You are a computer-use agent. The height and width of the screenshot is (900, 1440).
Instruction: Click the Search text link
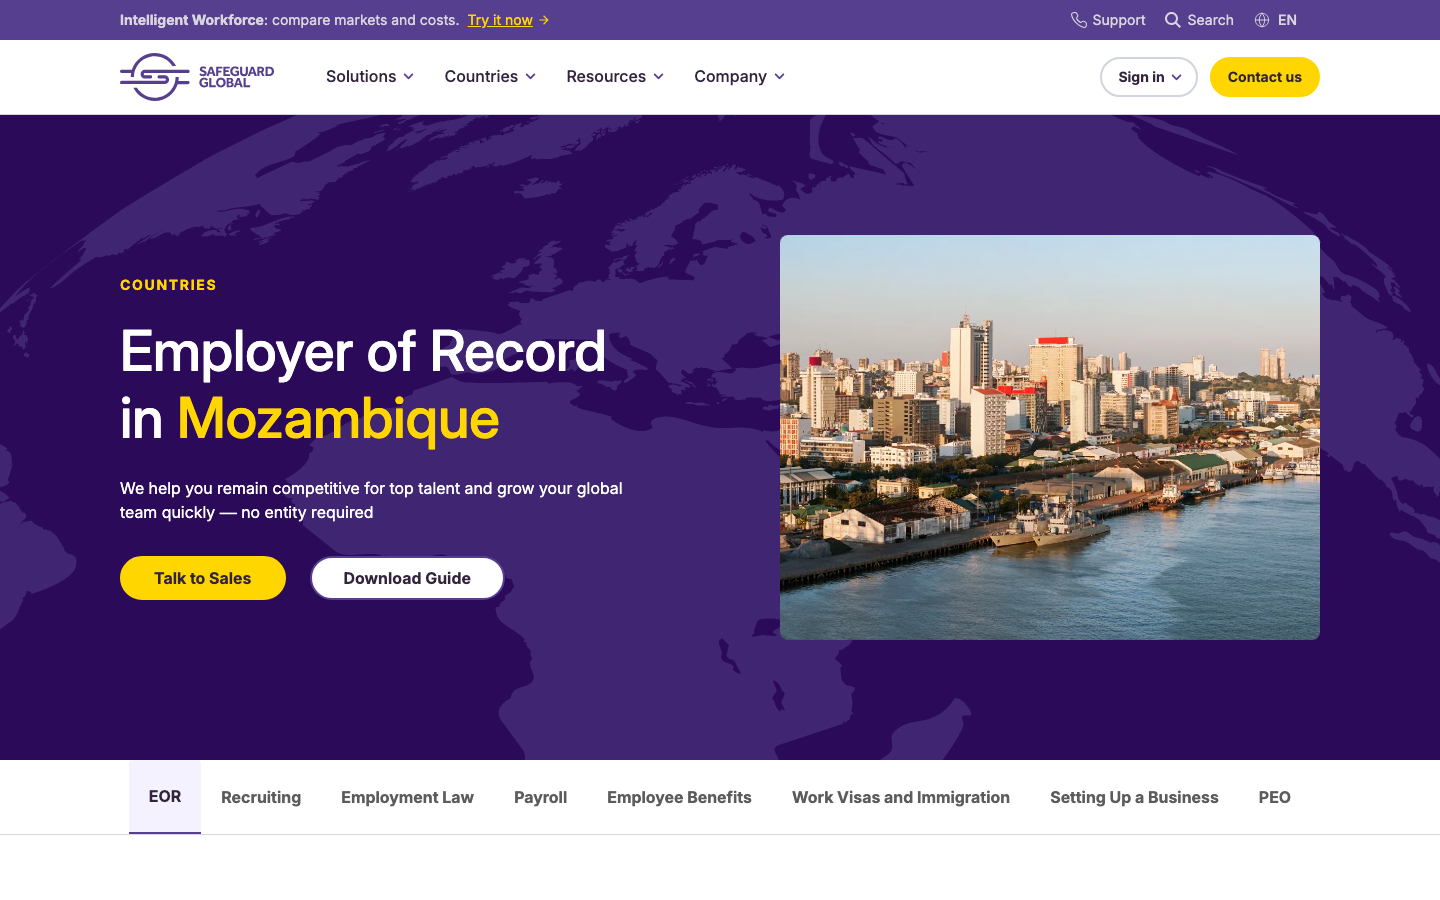pyautogui.click(x=1210, y=20)
